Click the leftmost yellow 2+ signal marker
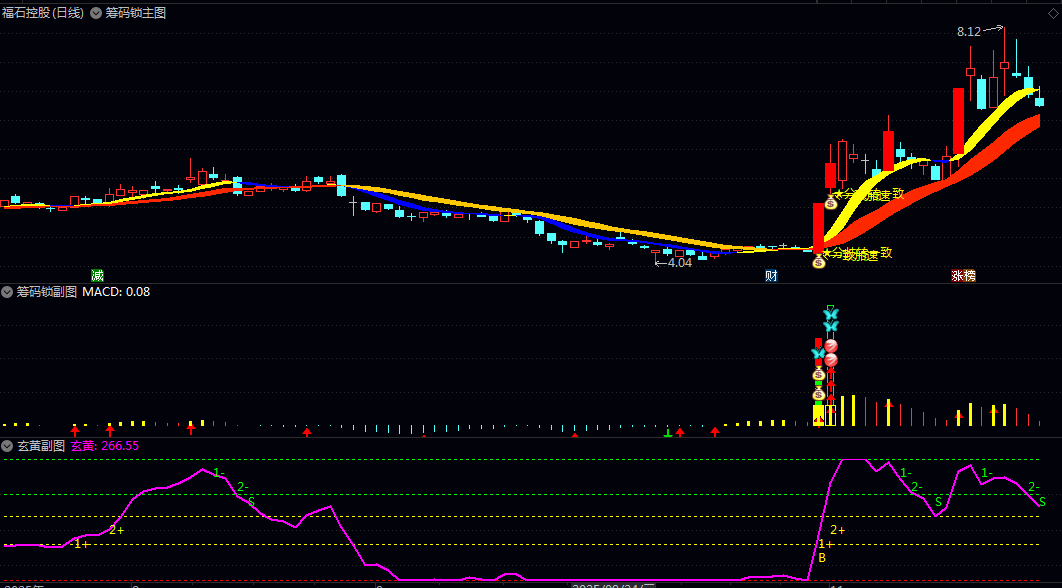 click(116, 530)
